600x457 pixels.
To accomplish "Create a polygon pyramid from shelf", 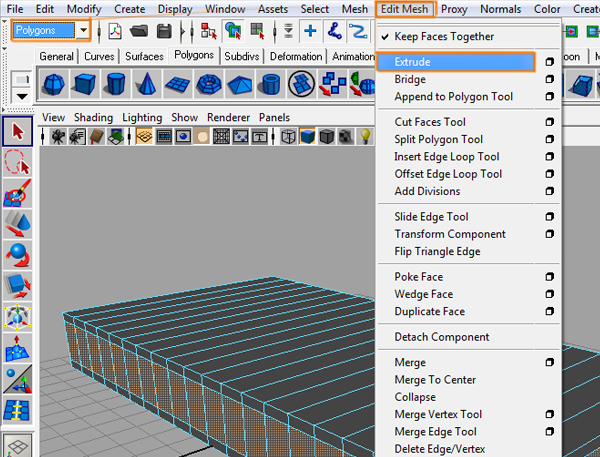I will [x=239, y=84].
